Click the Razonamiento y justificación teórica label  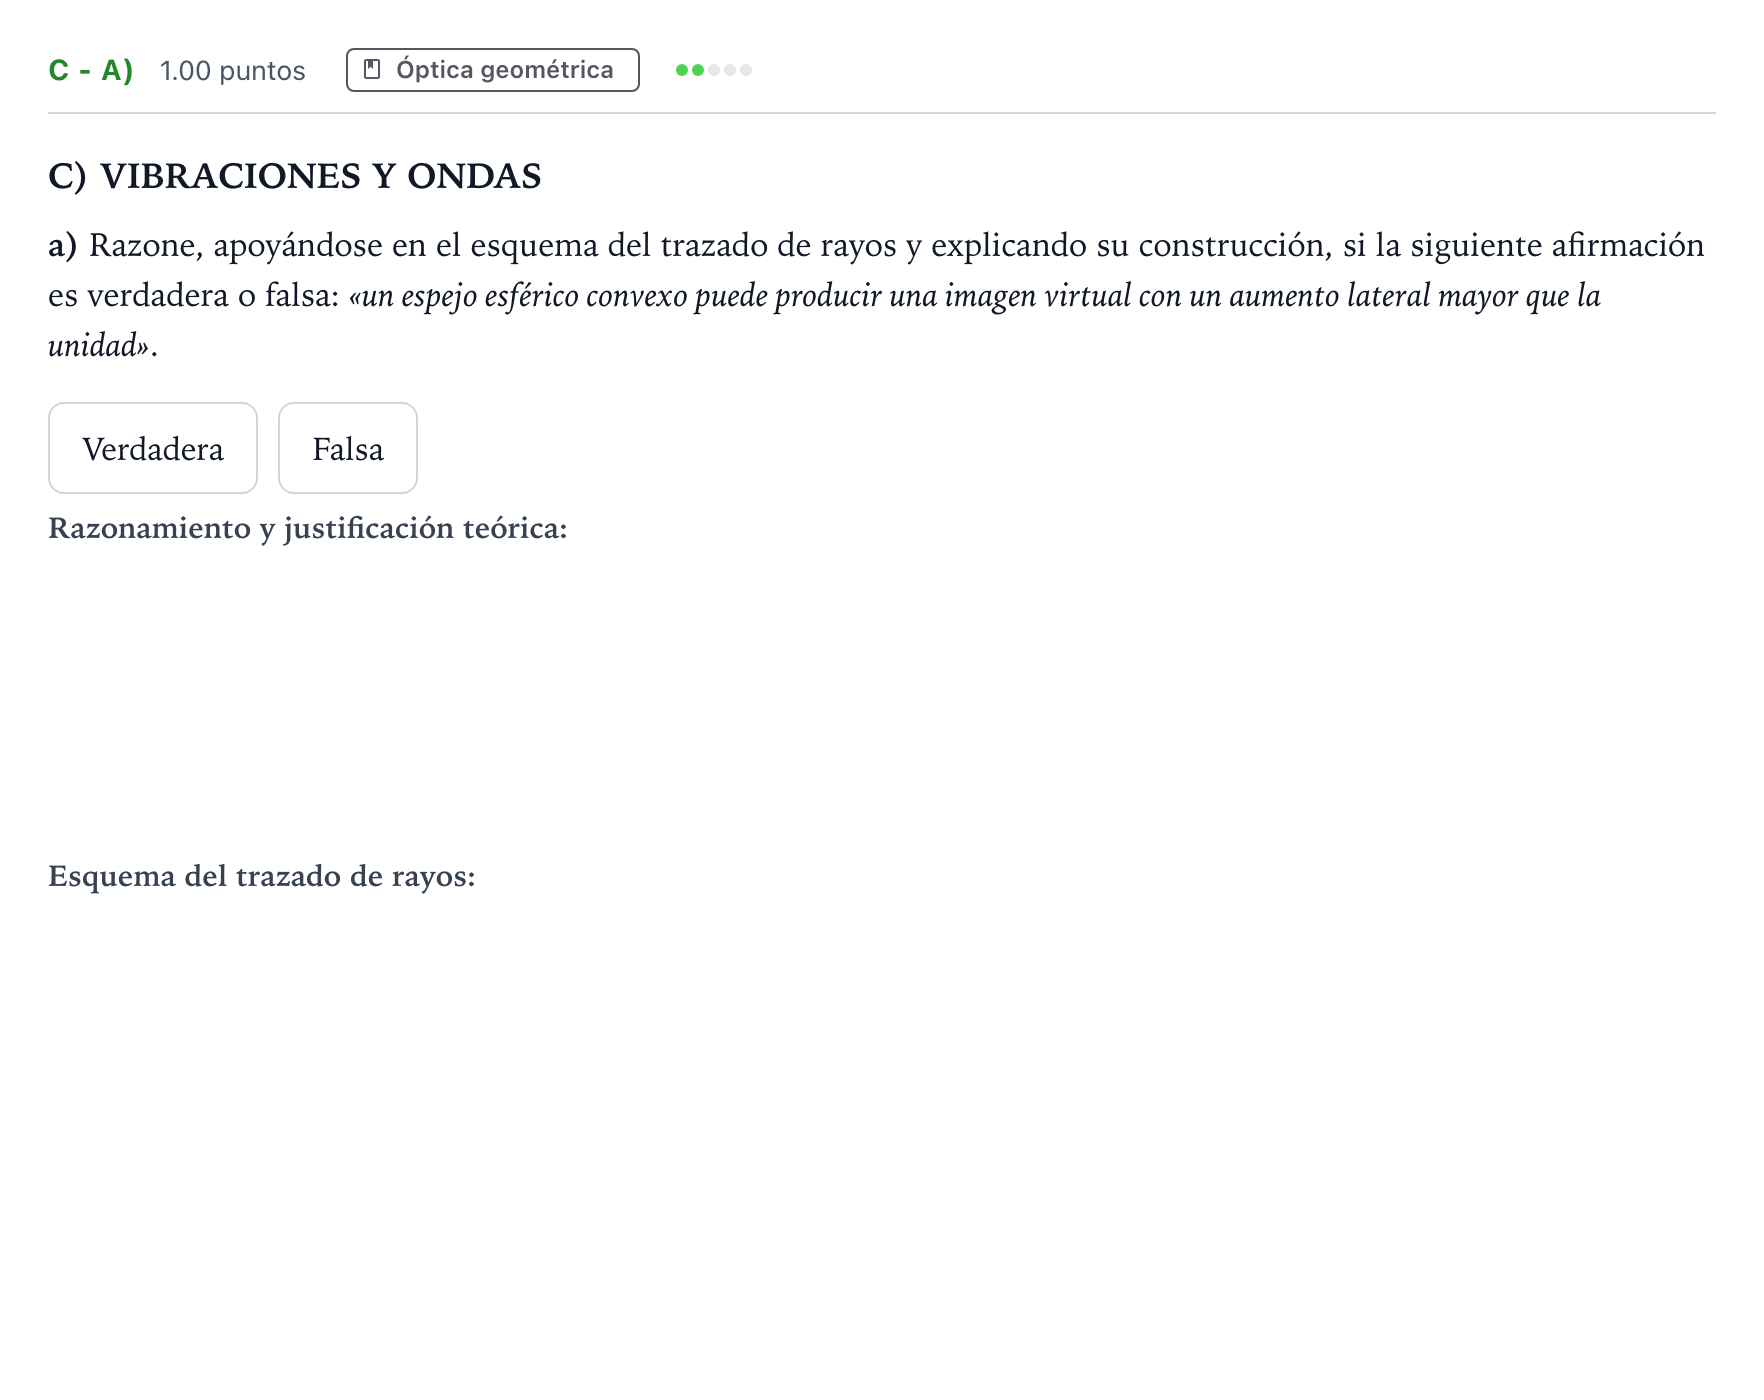pos(308,528)
